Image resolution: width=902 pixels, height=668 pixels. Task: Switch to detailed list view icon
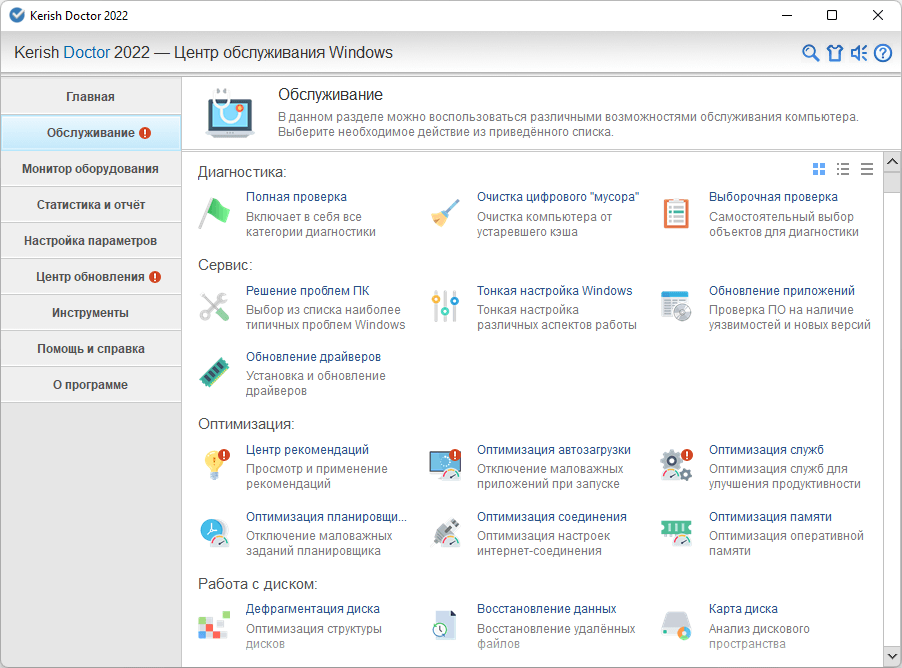click(x=843, y=169)
